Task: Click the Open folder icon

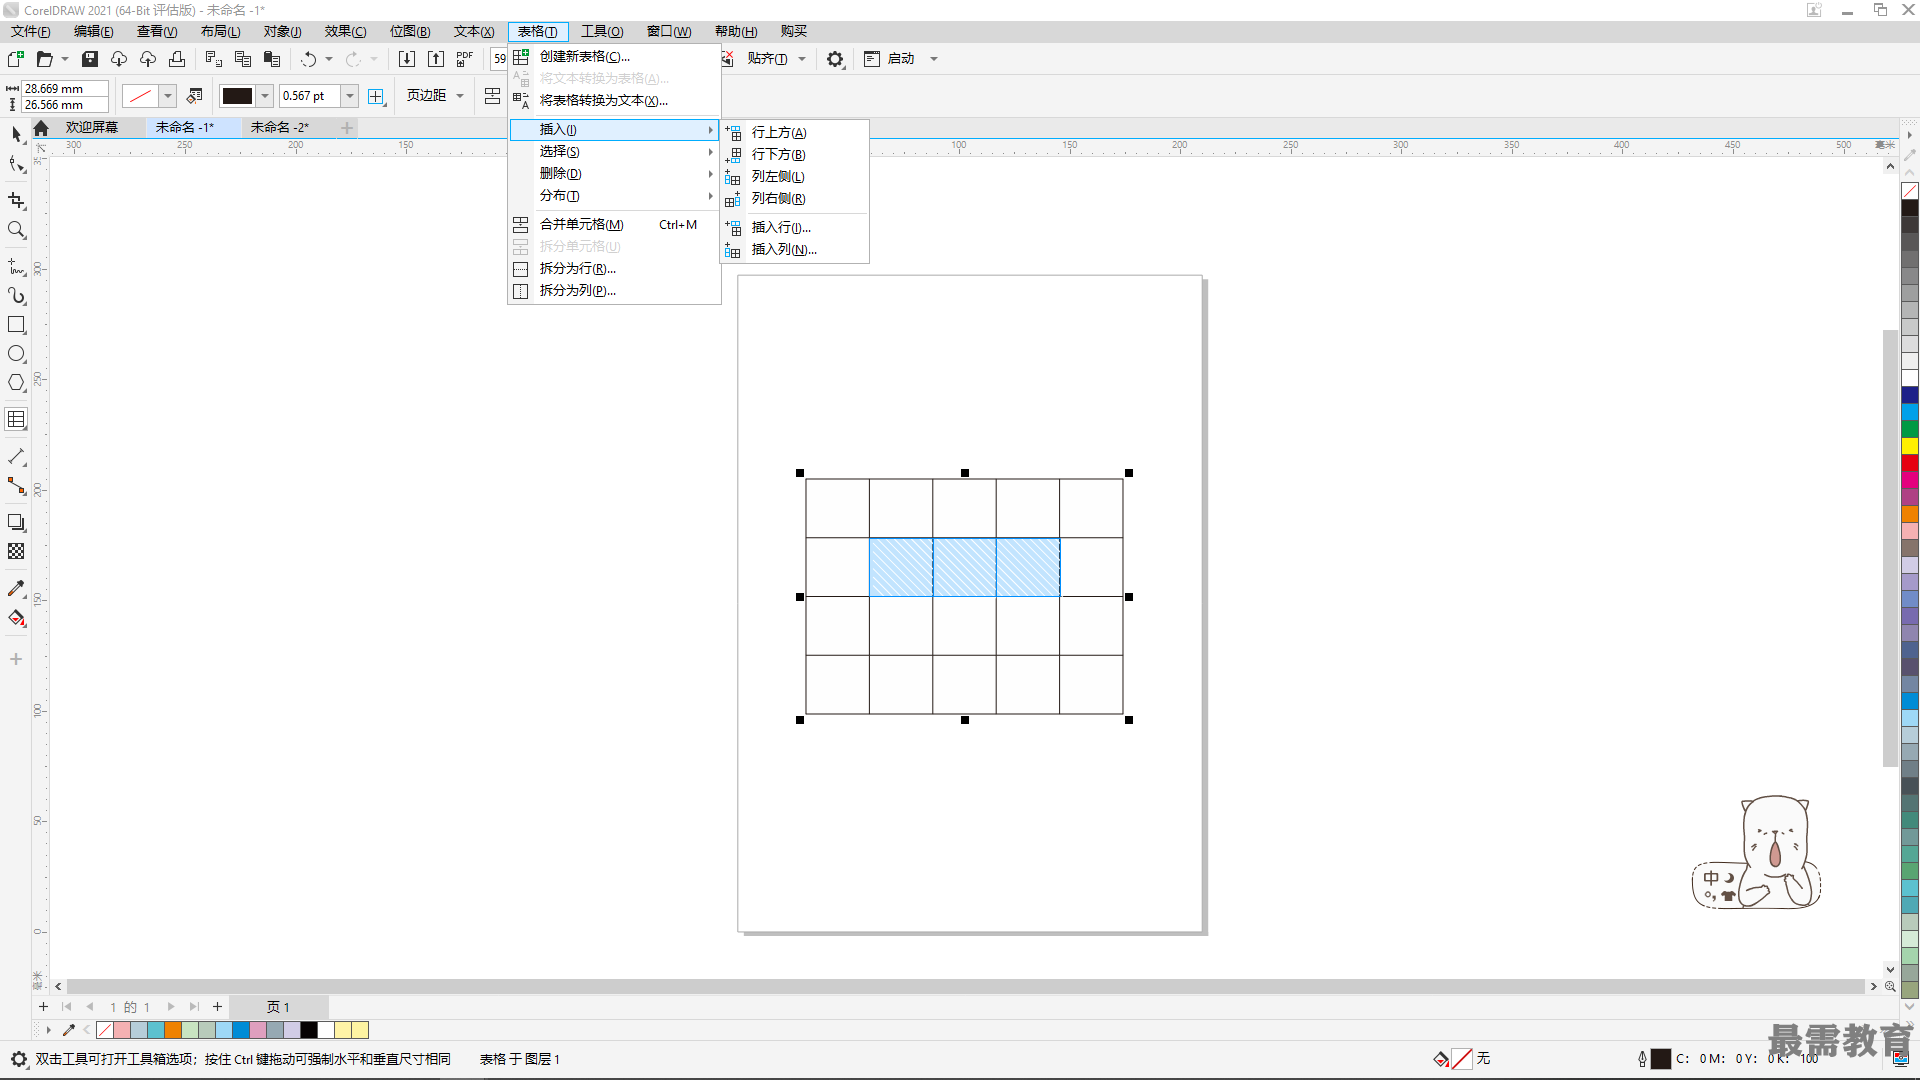Action: pyautogui.click(x=44, y=59)
